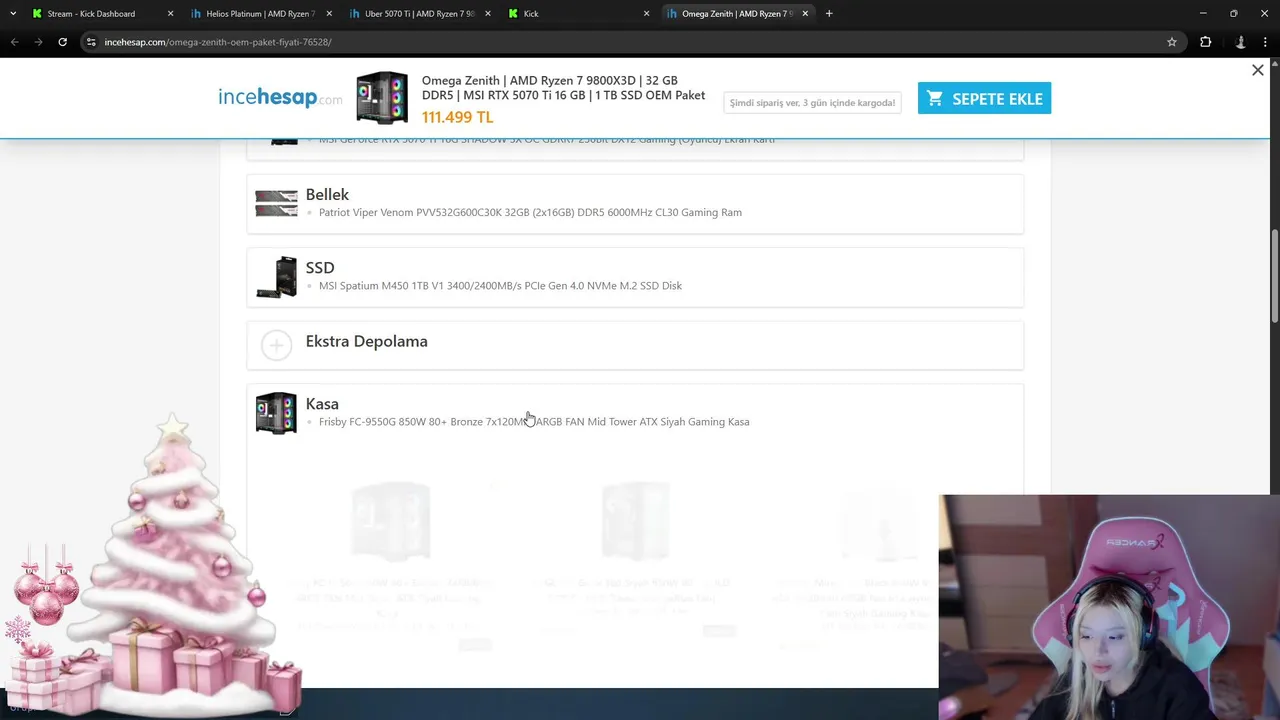View site information icon in address bar
This screenshot has width=1280, height=720.
(x=91, y=42)
